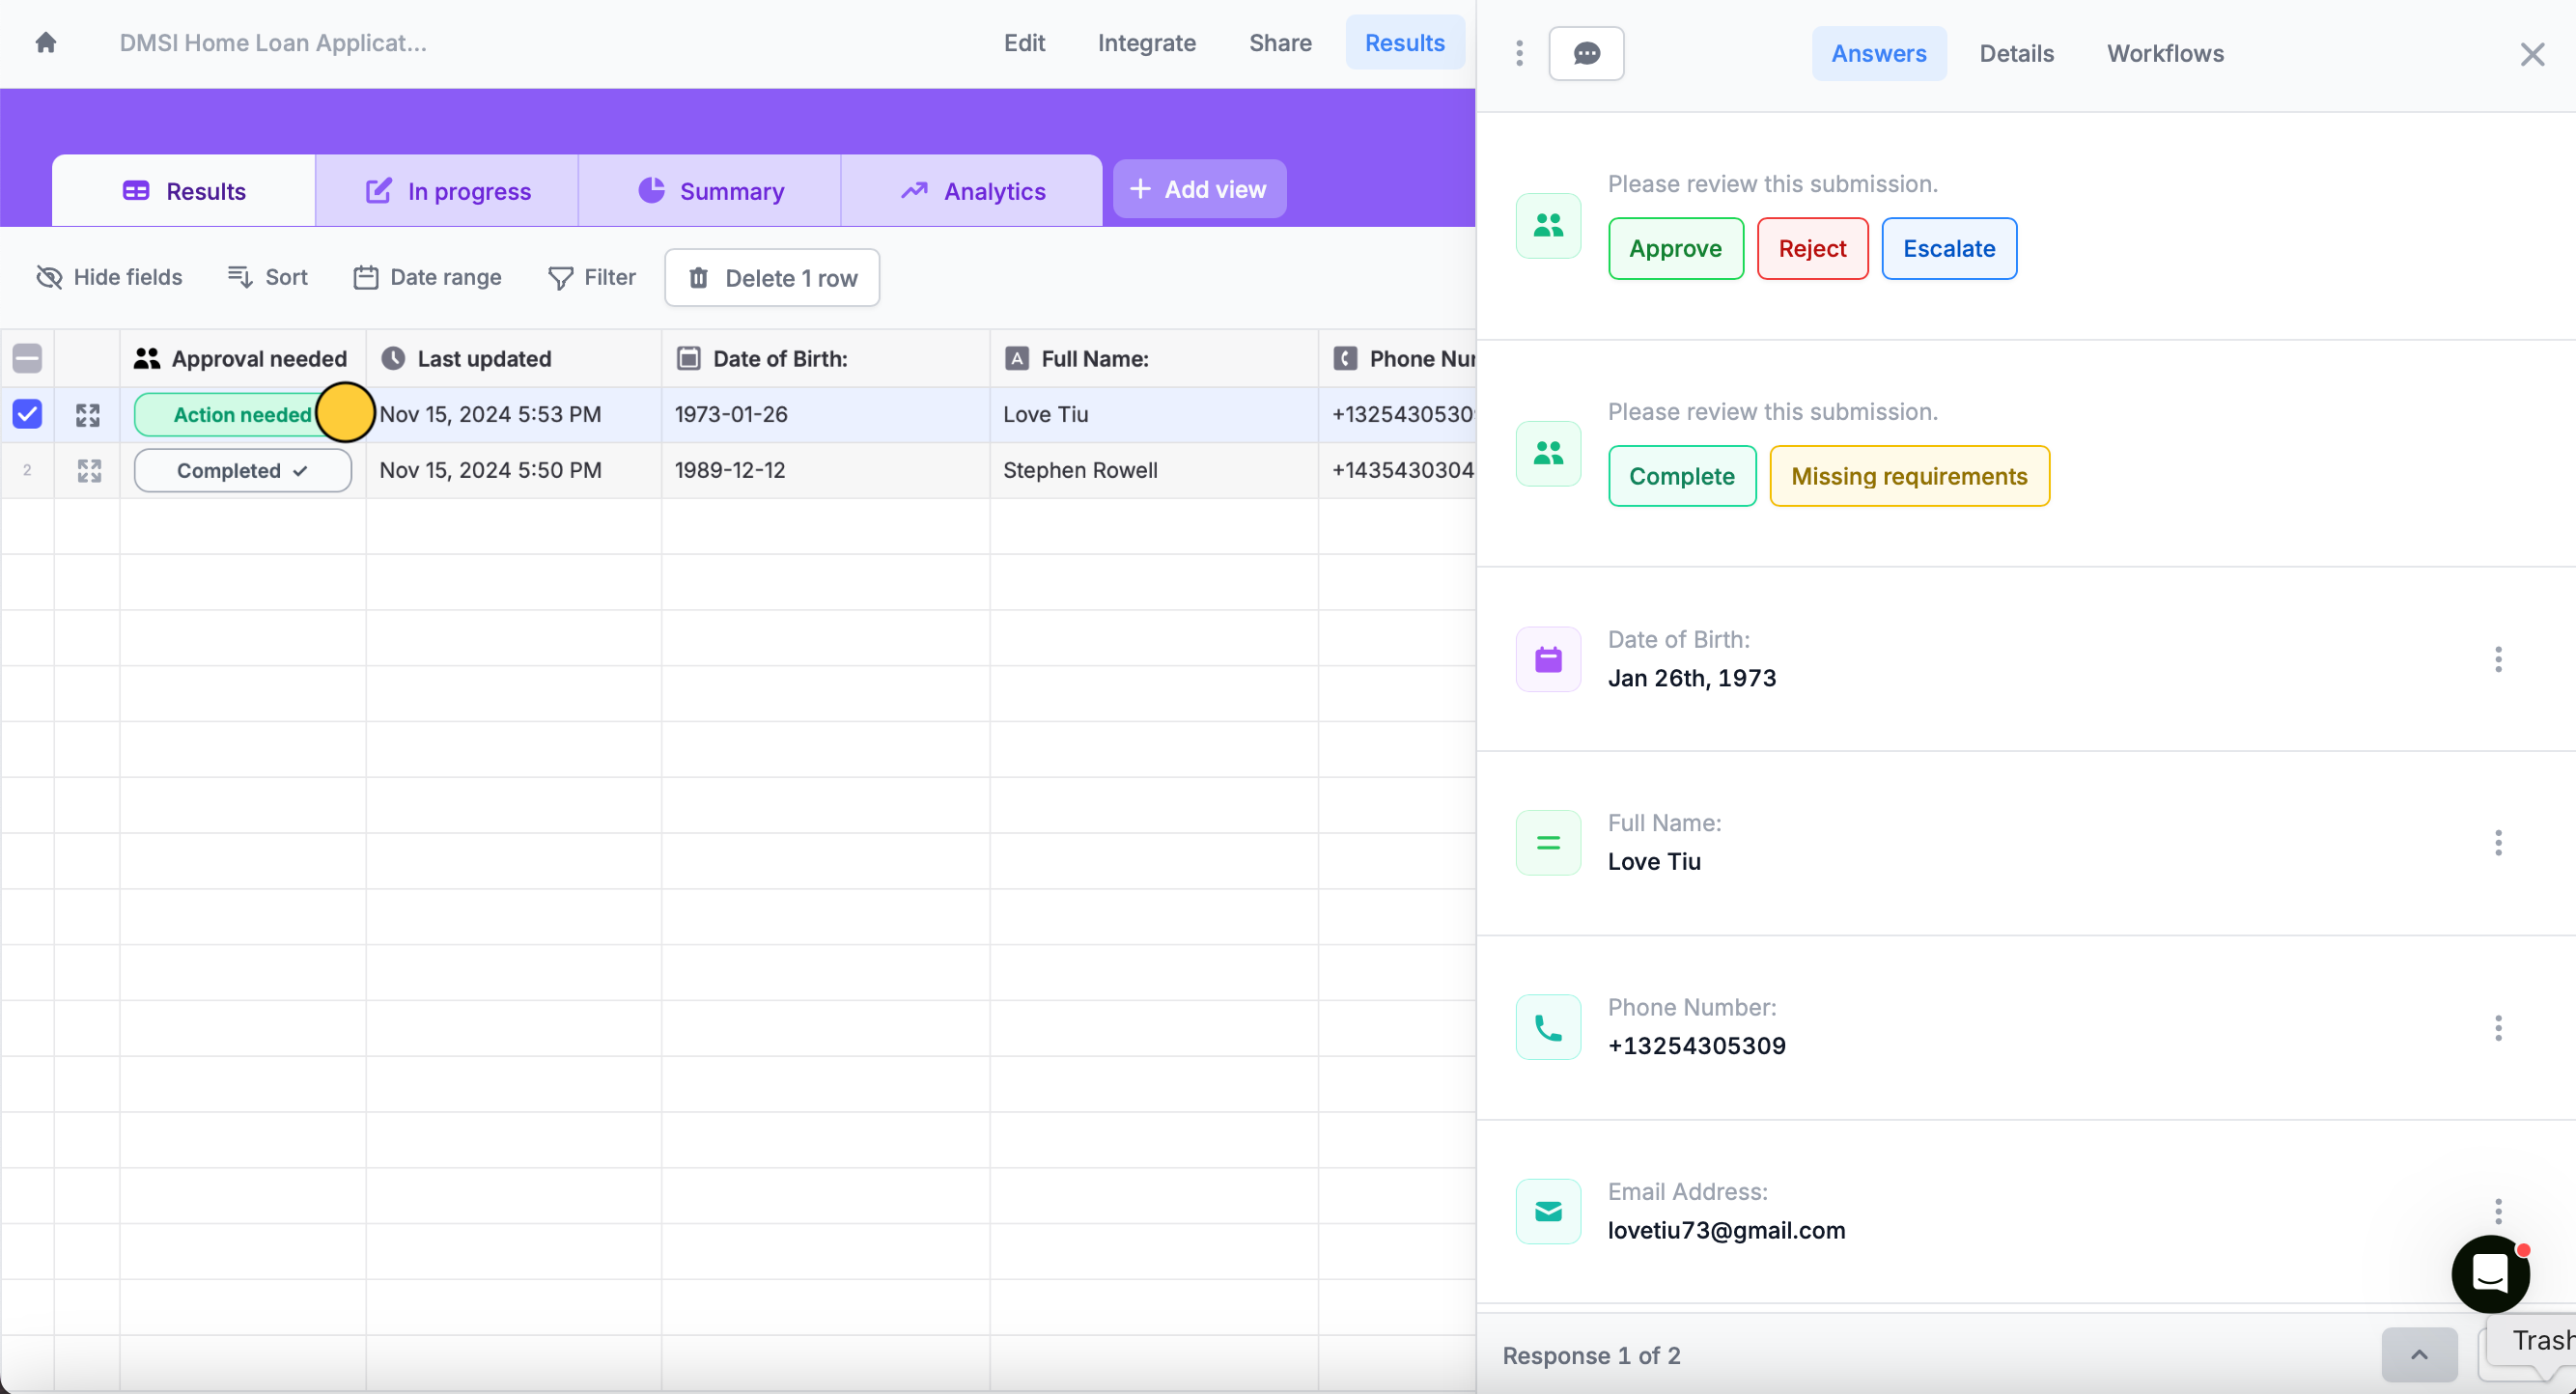
Task: Go to the home icon
Action: click(45, 42)
